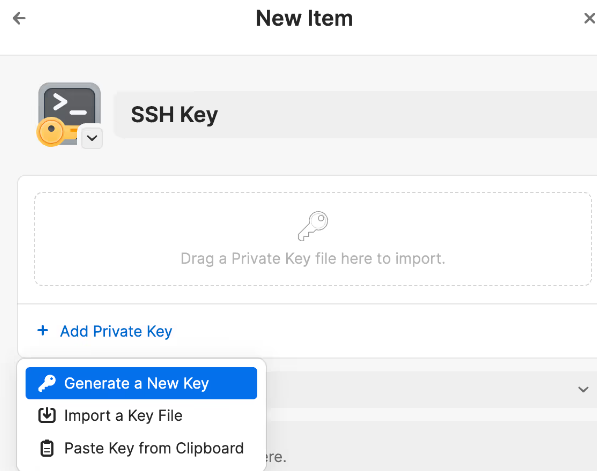
Task: Go back using the left arrow
Action: click(x=19, y=18)
